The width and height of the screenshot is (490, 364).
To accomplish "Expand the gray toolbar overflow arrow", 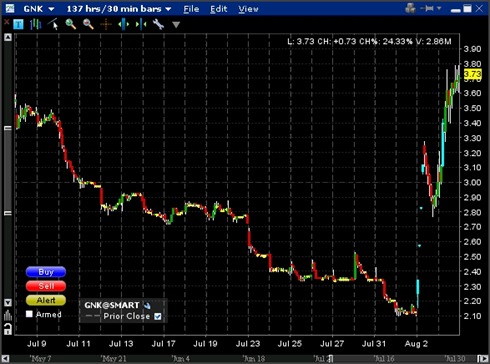I will [x=176, y=25].
